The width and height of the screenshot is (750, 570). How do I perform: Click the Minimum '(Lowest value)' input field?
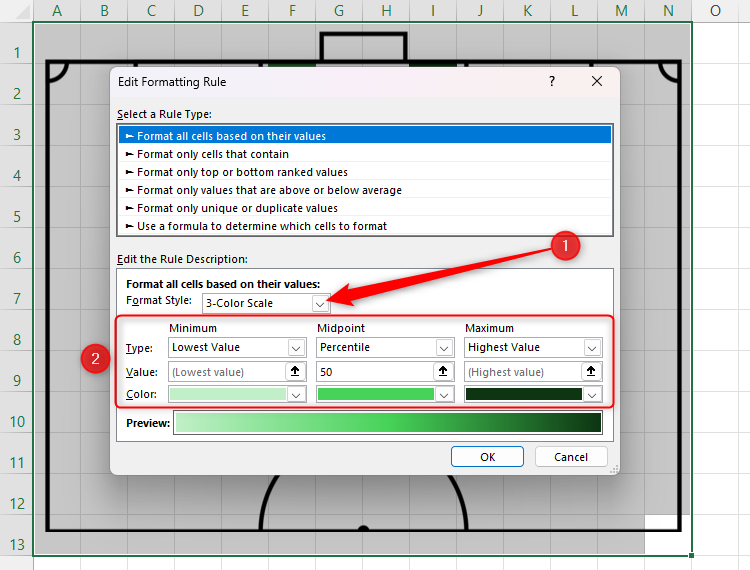tap(227, 372)
